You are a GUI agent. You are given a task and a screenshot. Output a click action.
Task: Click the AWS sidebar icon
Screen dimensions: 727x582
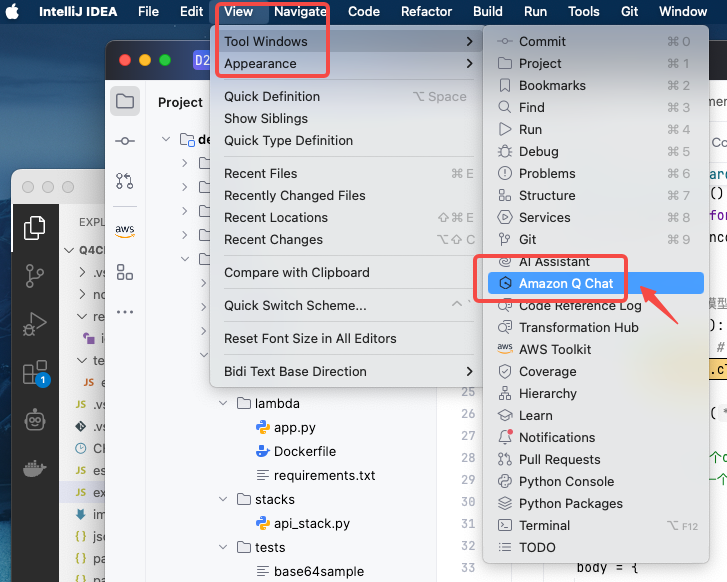pyautogui.click(x=125, y=230)
